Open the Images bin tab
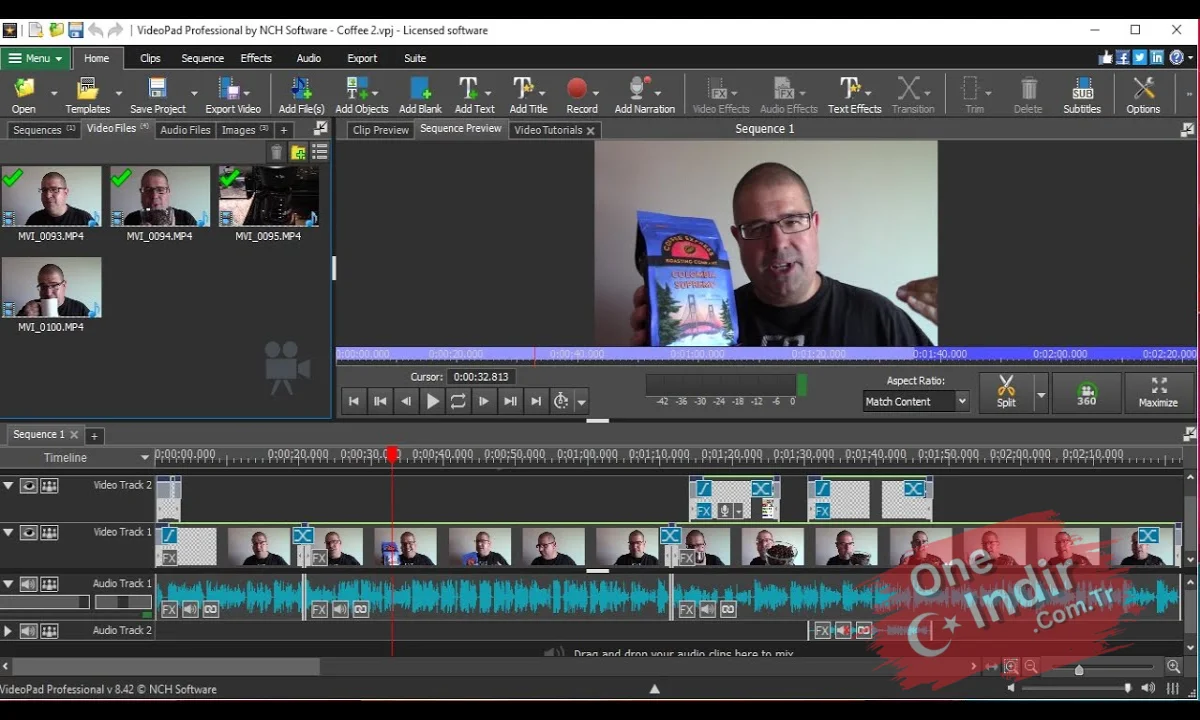Screen dimensions: 1200x720 click(x=244, y=130)
